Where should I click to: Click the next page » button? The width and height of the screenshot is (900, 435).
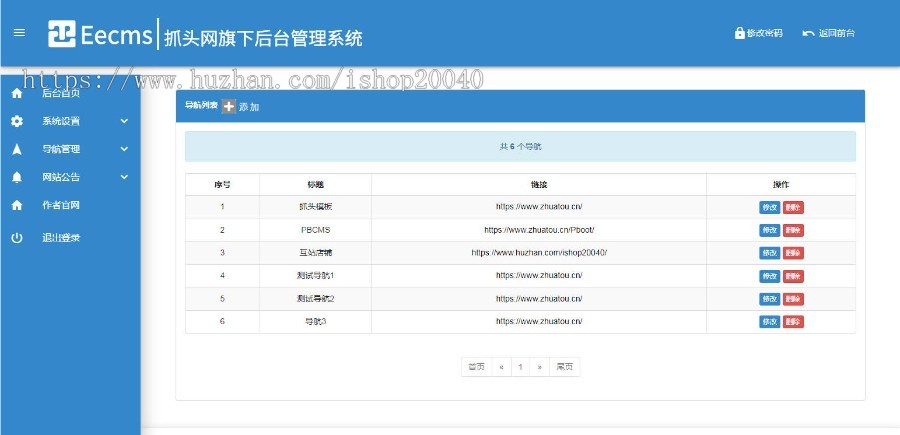540,367
